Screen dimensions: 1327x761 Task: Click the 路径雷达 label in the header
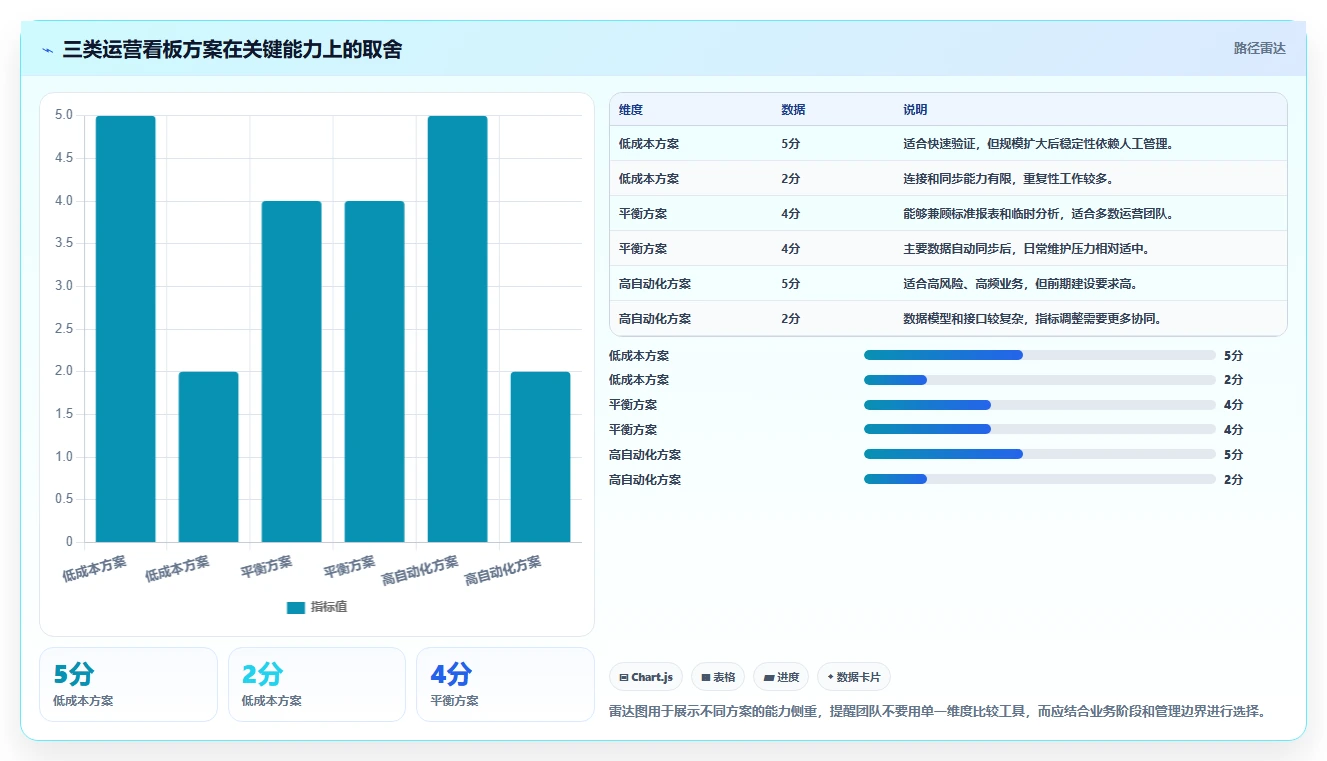[1259, 48]
